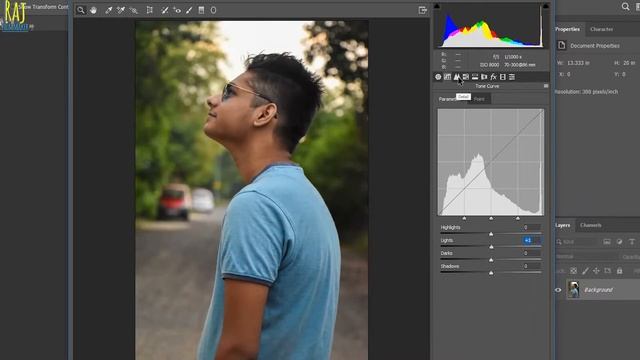The width and height of the screenshot is (640, 360).
Task: Pick the White Balance eyedropper tool
Action: pyautogui.click(x=109, y=10)
